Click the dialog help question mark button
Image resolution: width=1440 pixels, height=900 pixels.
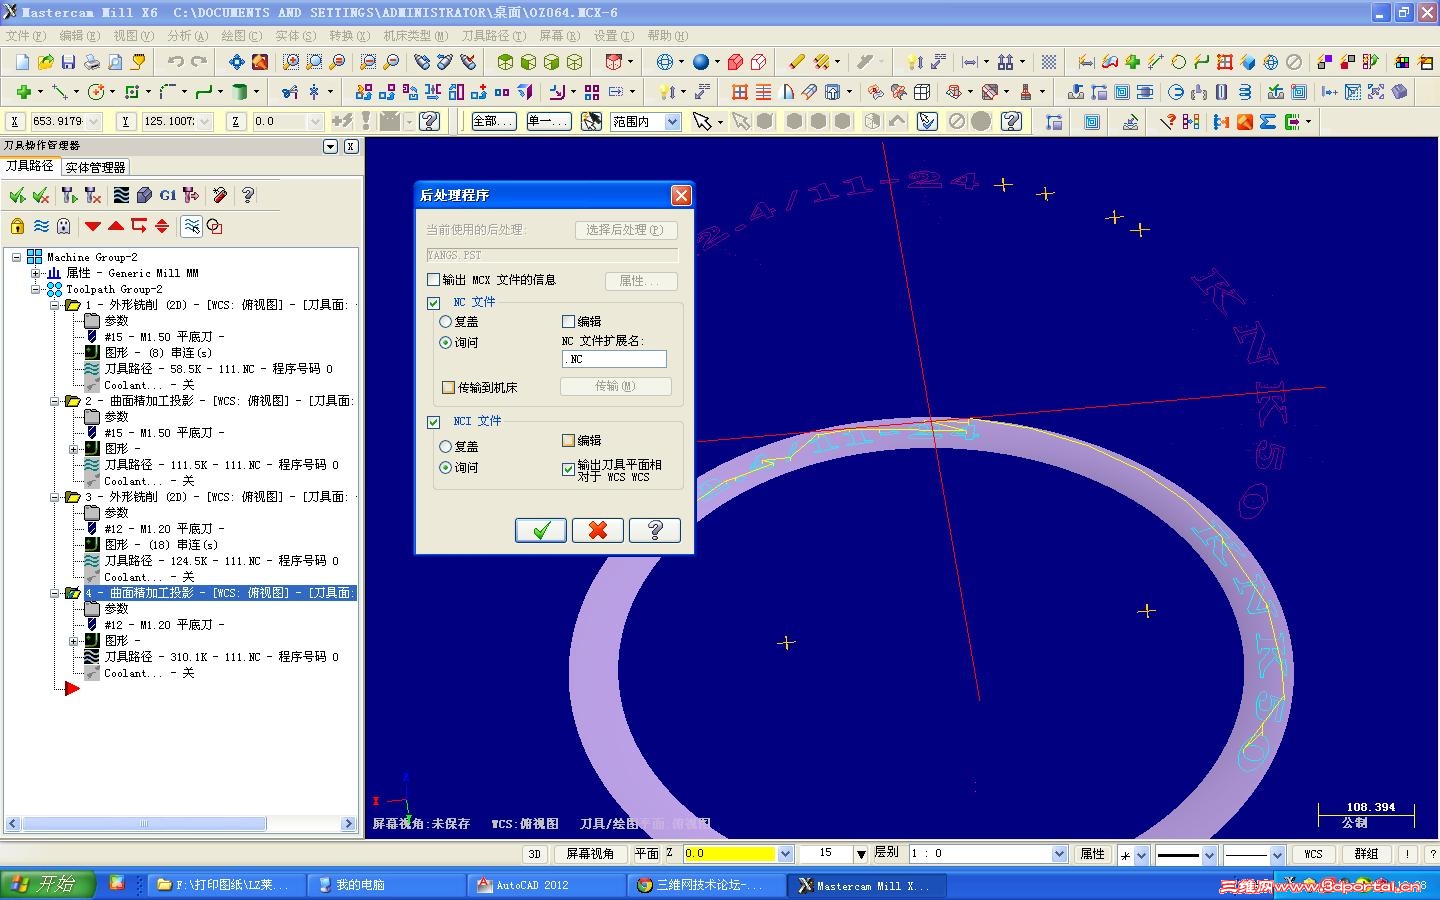[x=655, y=530]
